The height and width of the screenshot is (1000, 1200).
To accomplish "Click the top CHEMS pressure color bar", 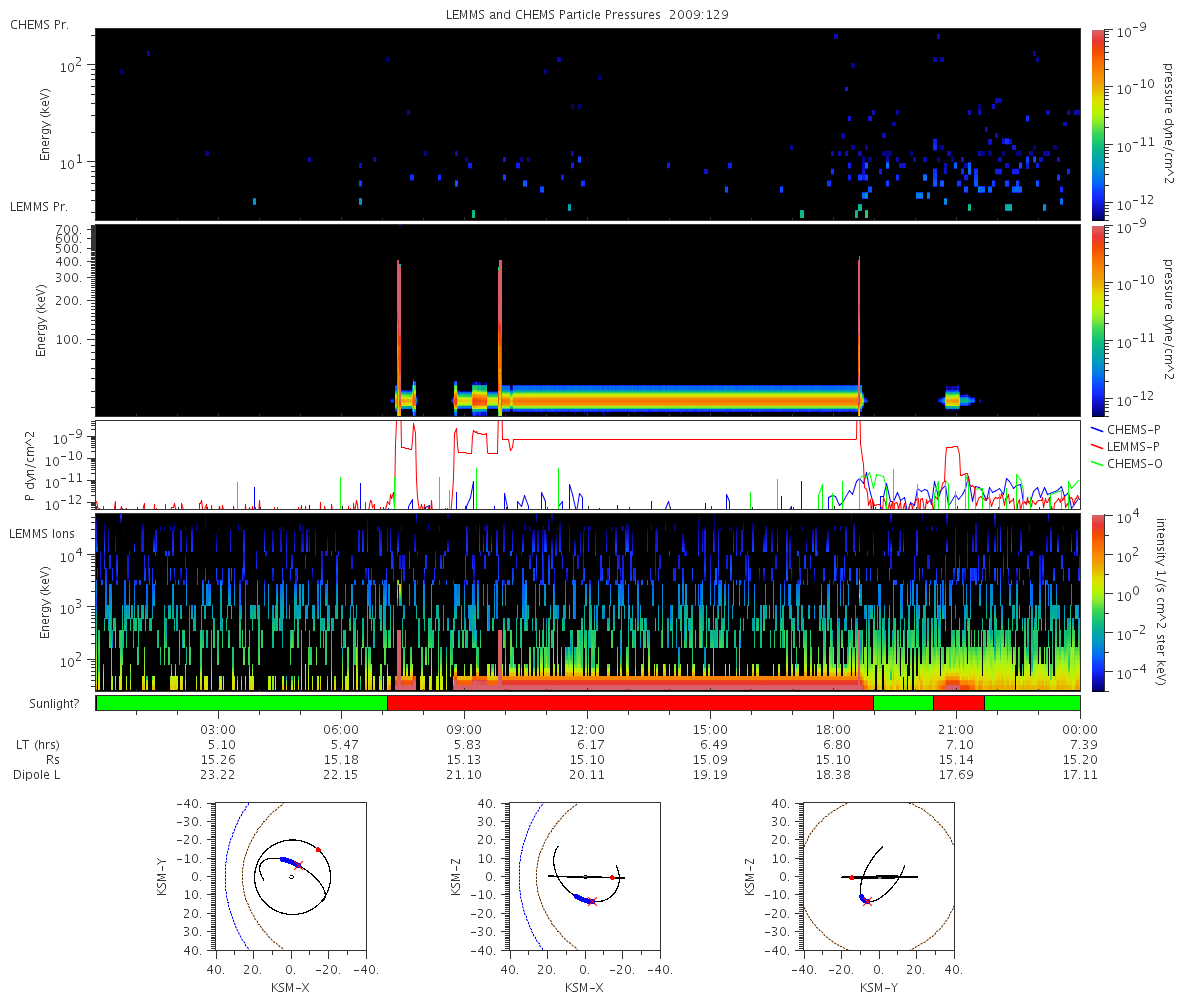I will click(1098, 124).
